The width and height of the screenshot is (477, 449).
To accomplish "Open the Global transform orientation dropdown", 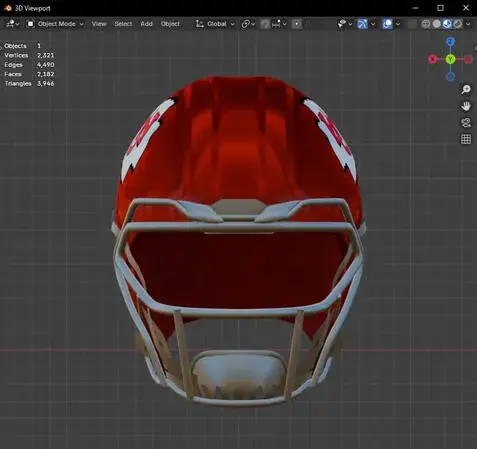I will pyautogui.click(x=215, y=24).
